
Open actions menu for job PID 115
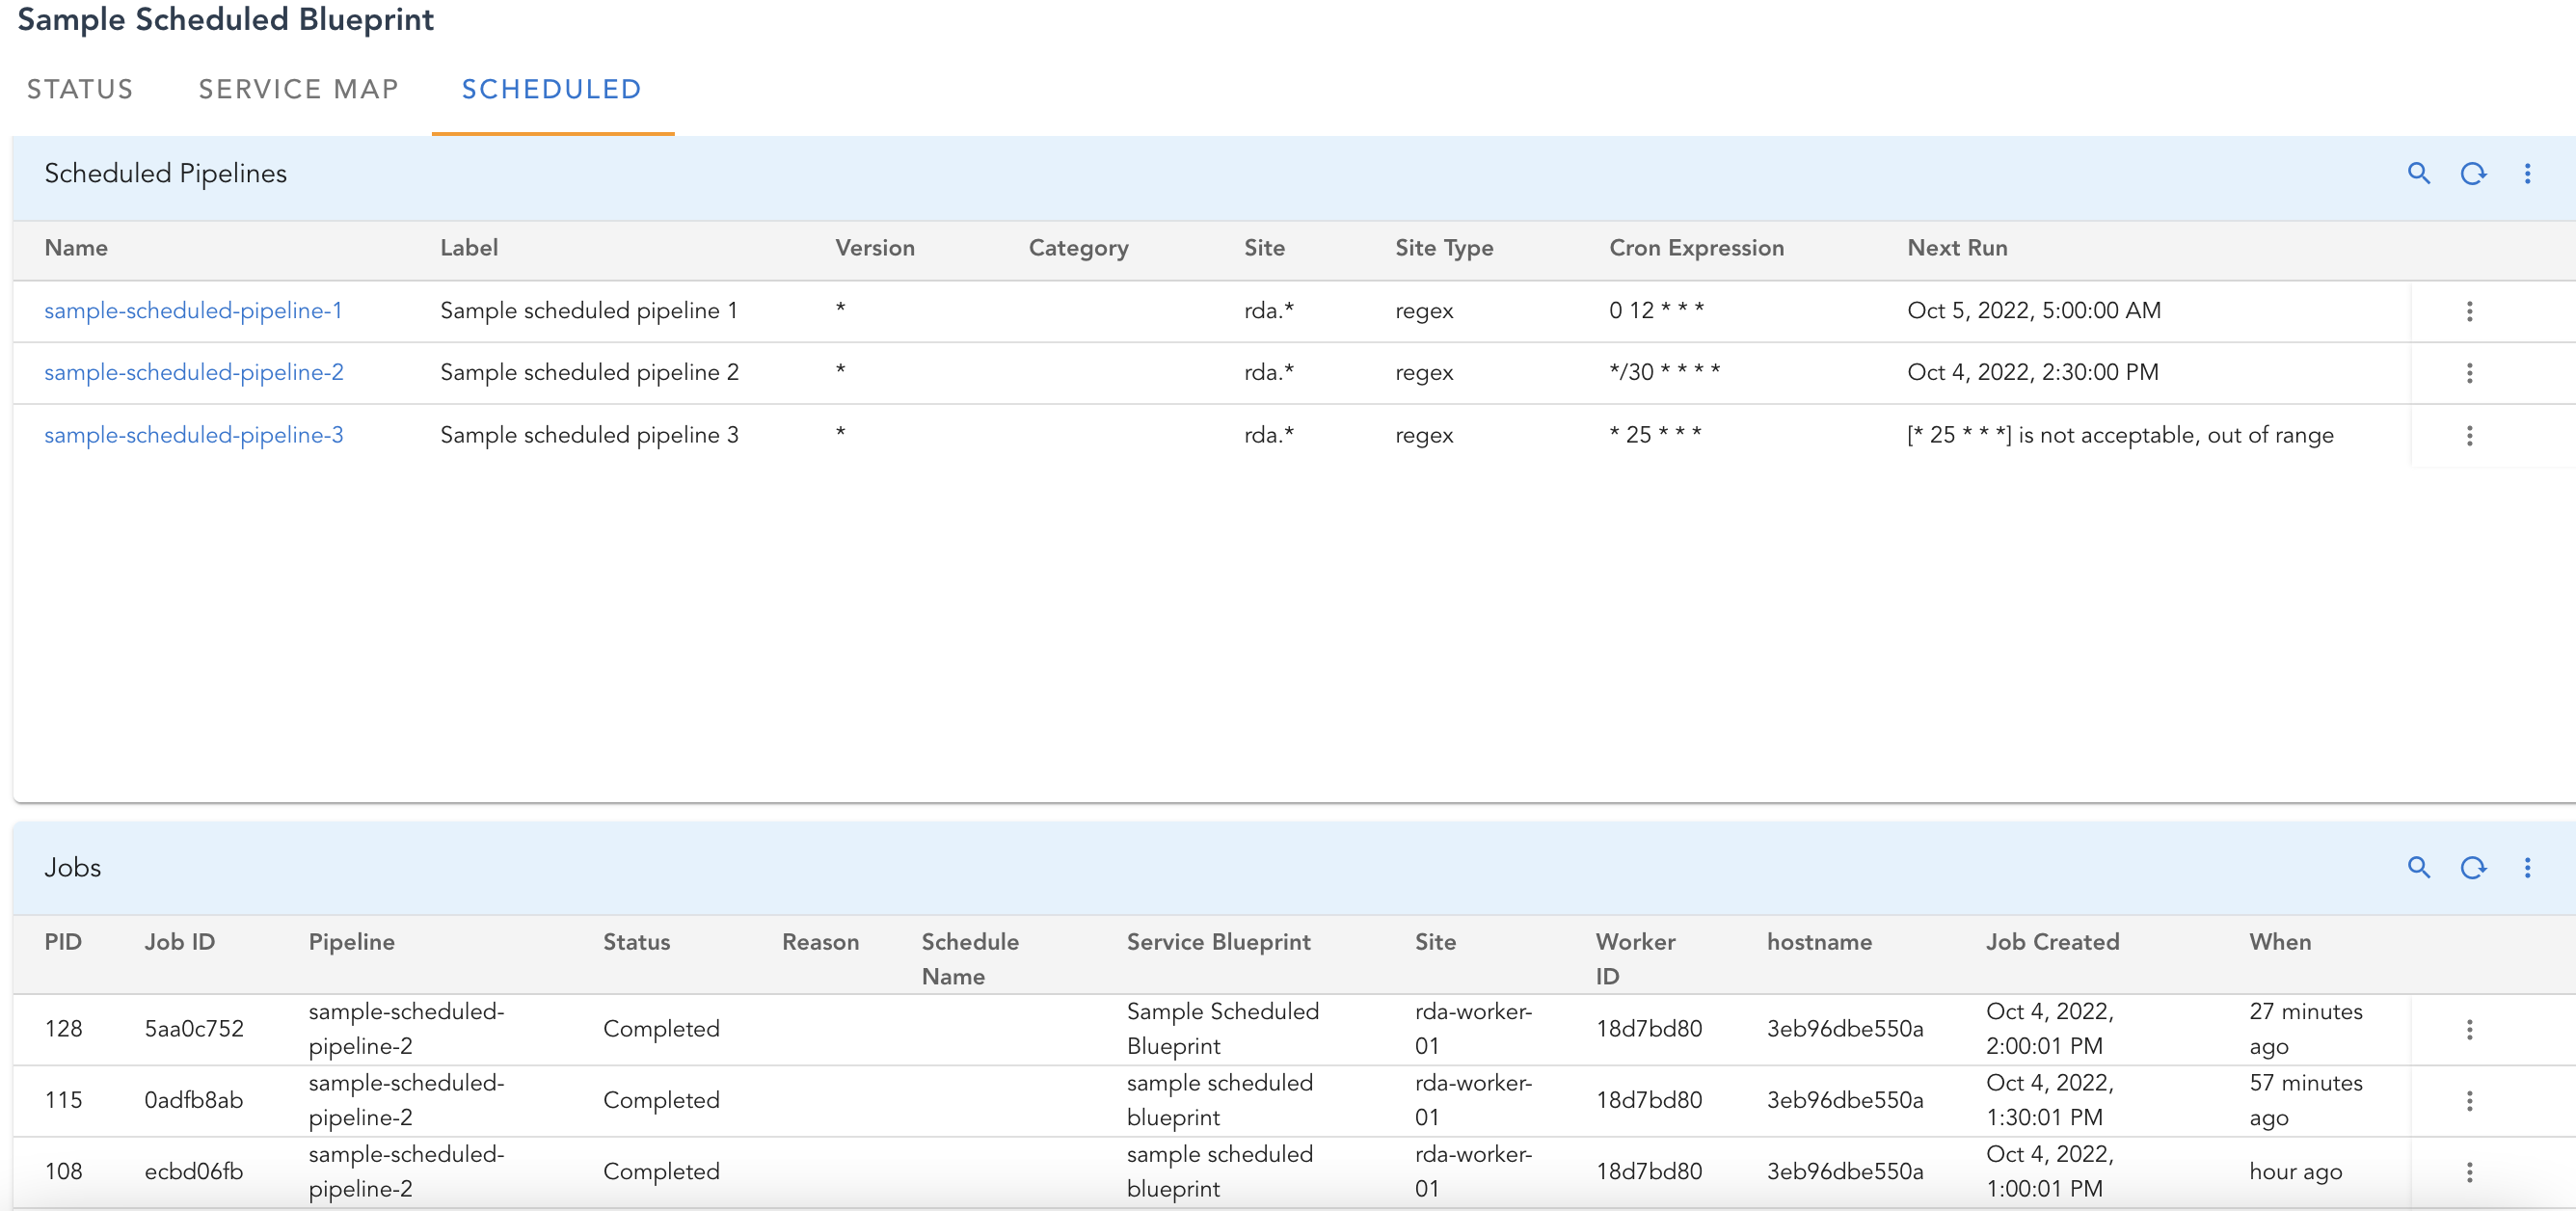point(2470,1100)
